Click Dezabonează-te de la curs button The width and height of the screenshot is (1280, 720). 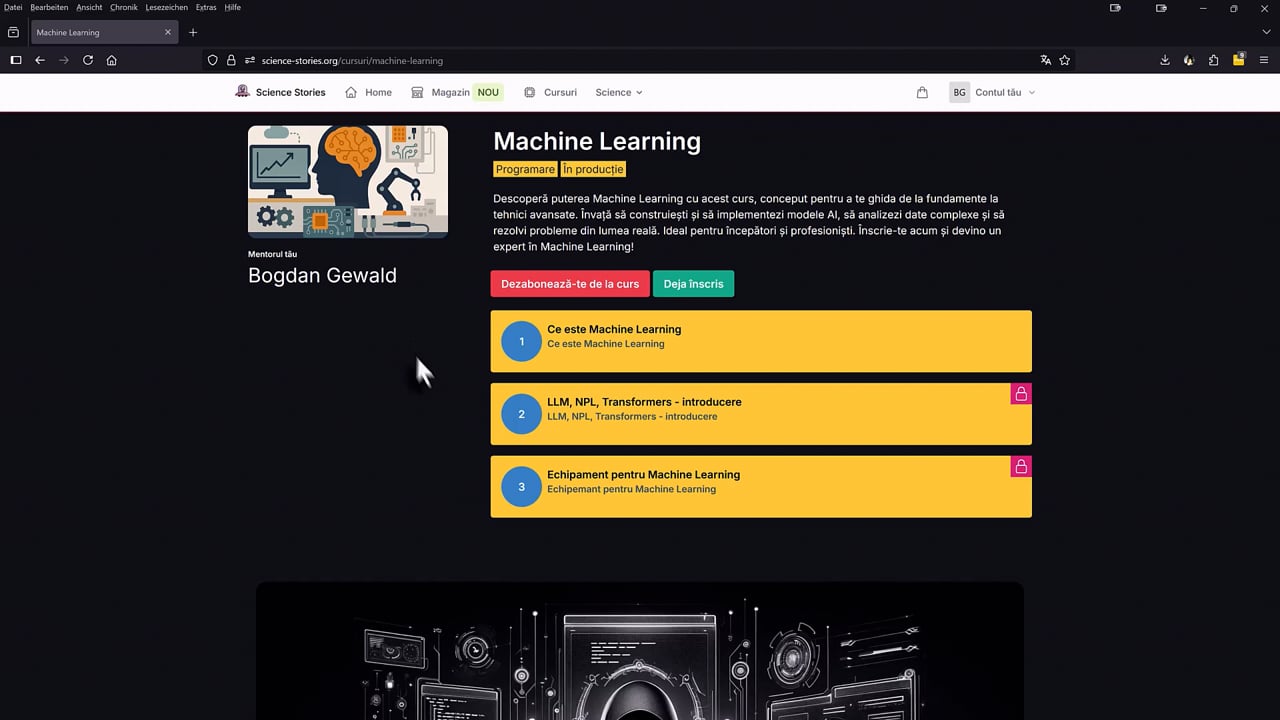[570, 284]
